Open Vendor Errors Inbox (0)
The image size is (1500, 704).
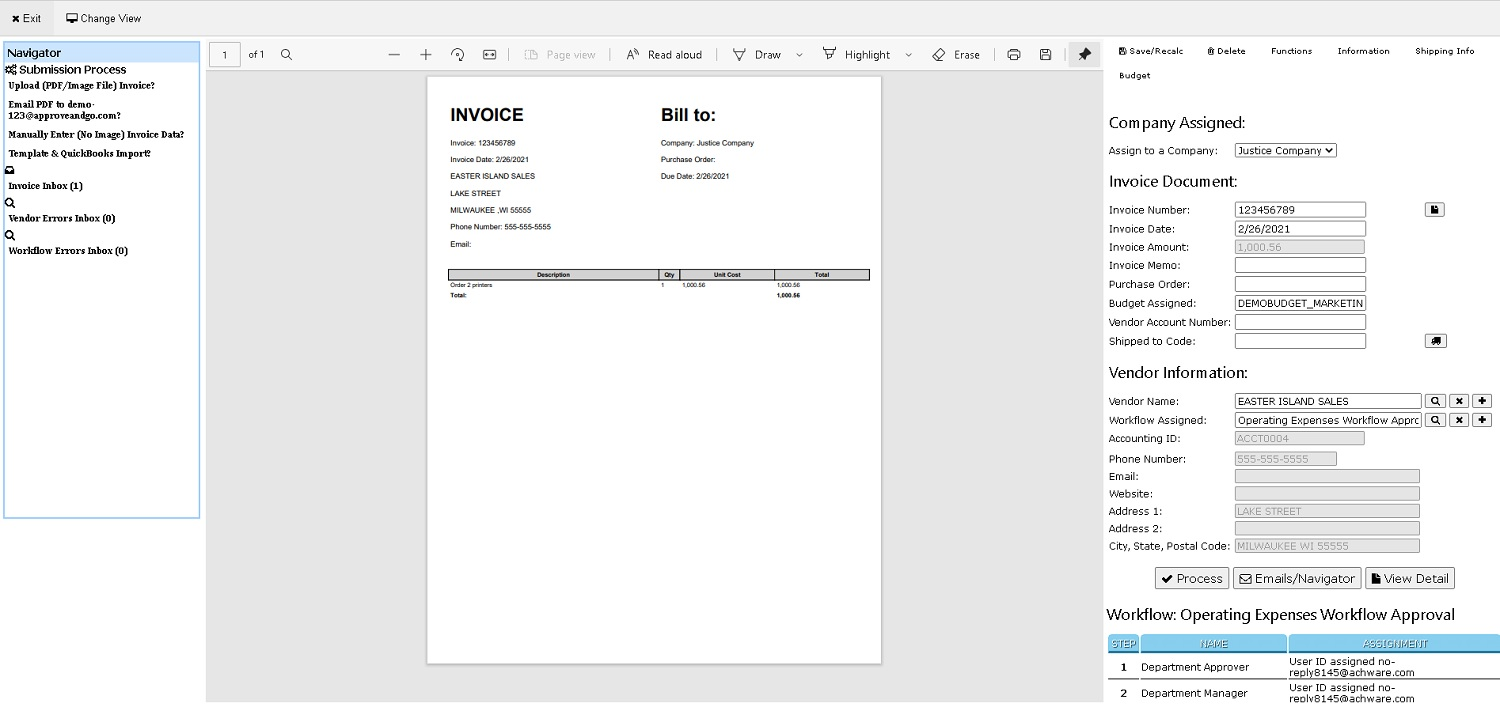click(x=62, y=218)
